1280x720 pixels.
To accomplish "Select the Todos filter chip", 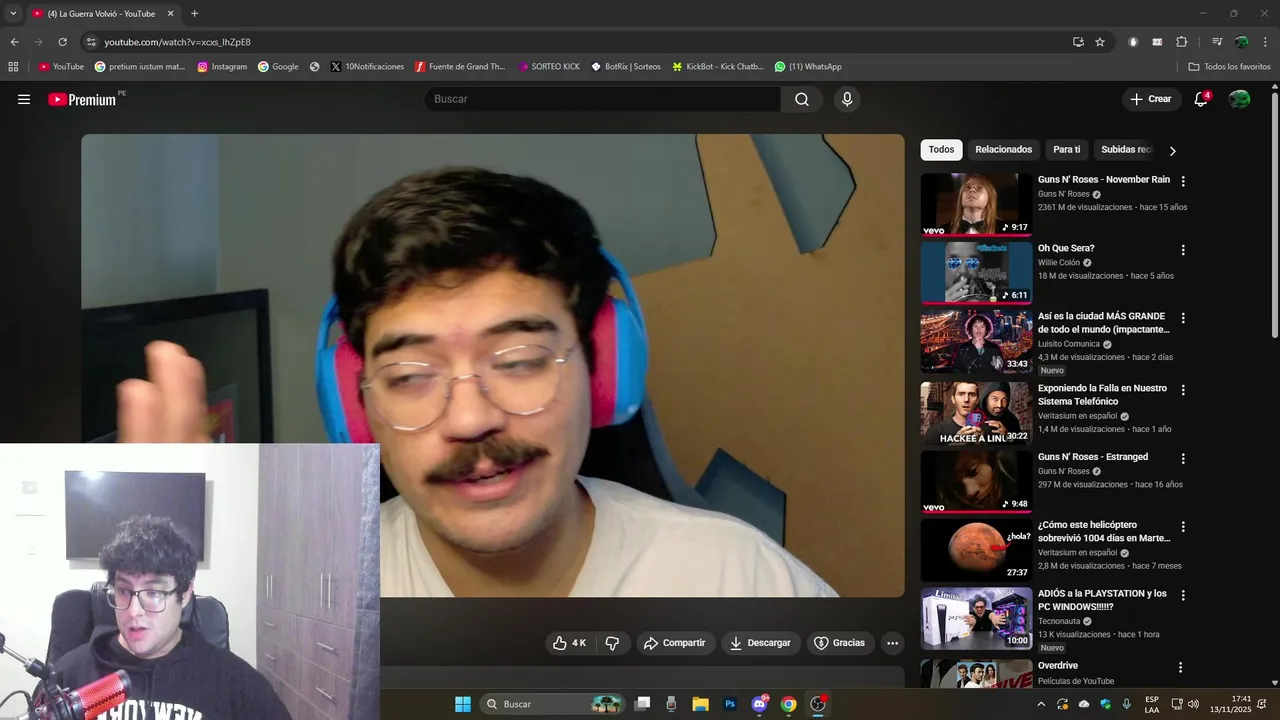I will 941,150.
